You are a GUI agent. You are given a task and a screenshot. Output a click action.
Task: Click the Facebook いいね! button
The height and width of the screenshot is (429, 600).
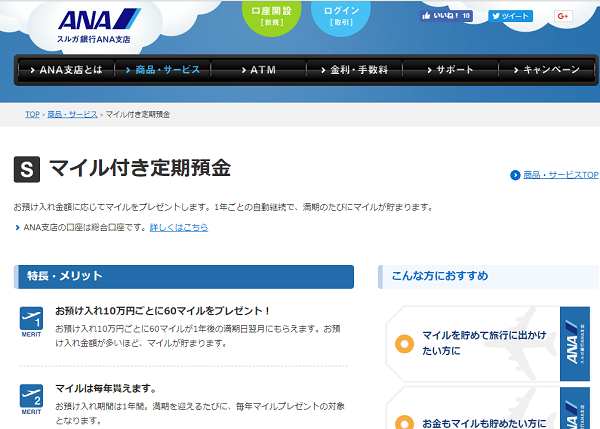click(x=446, y=16)
